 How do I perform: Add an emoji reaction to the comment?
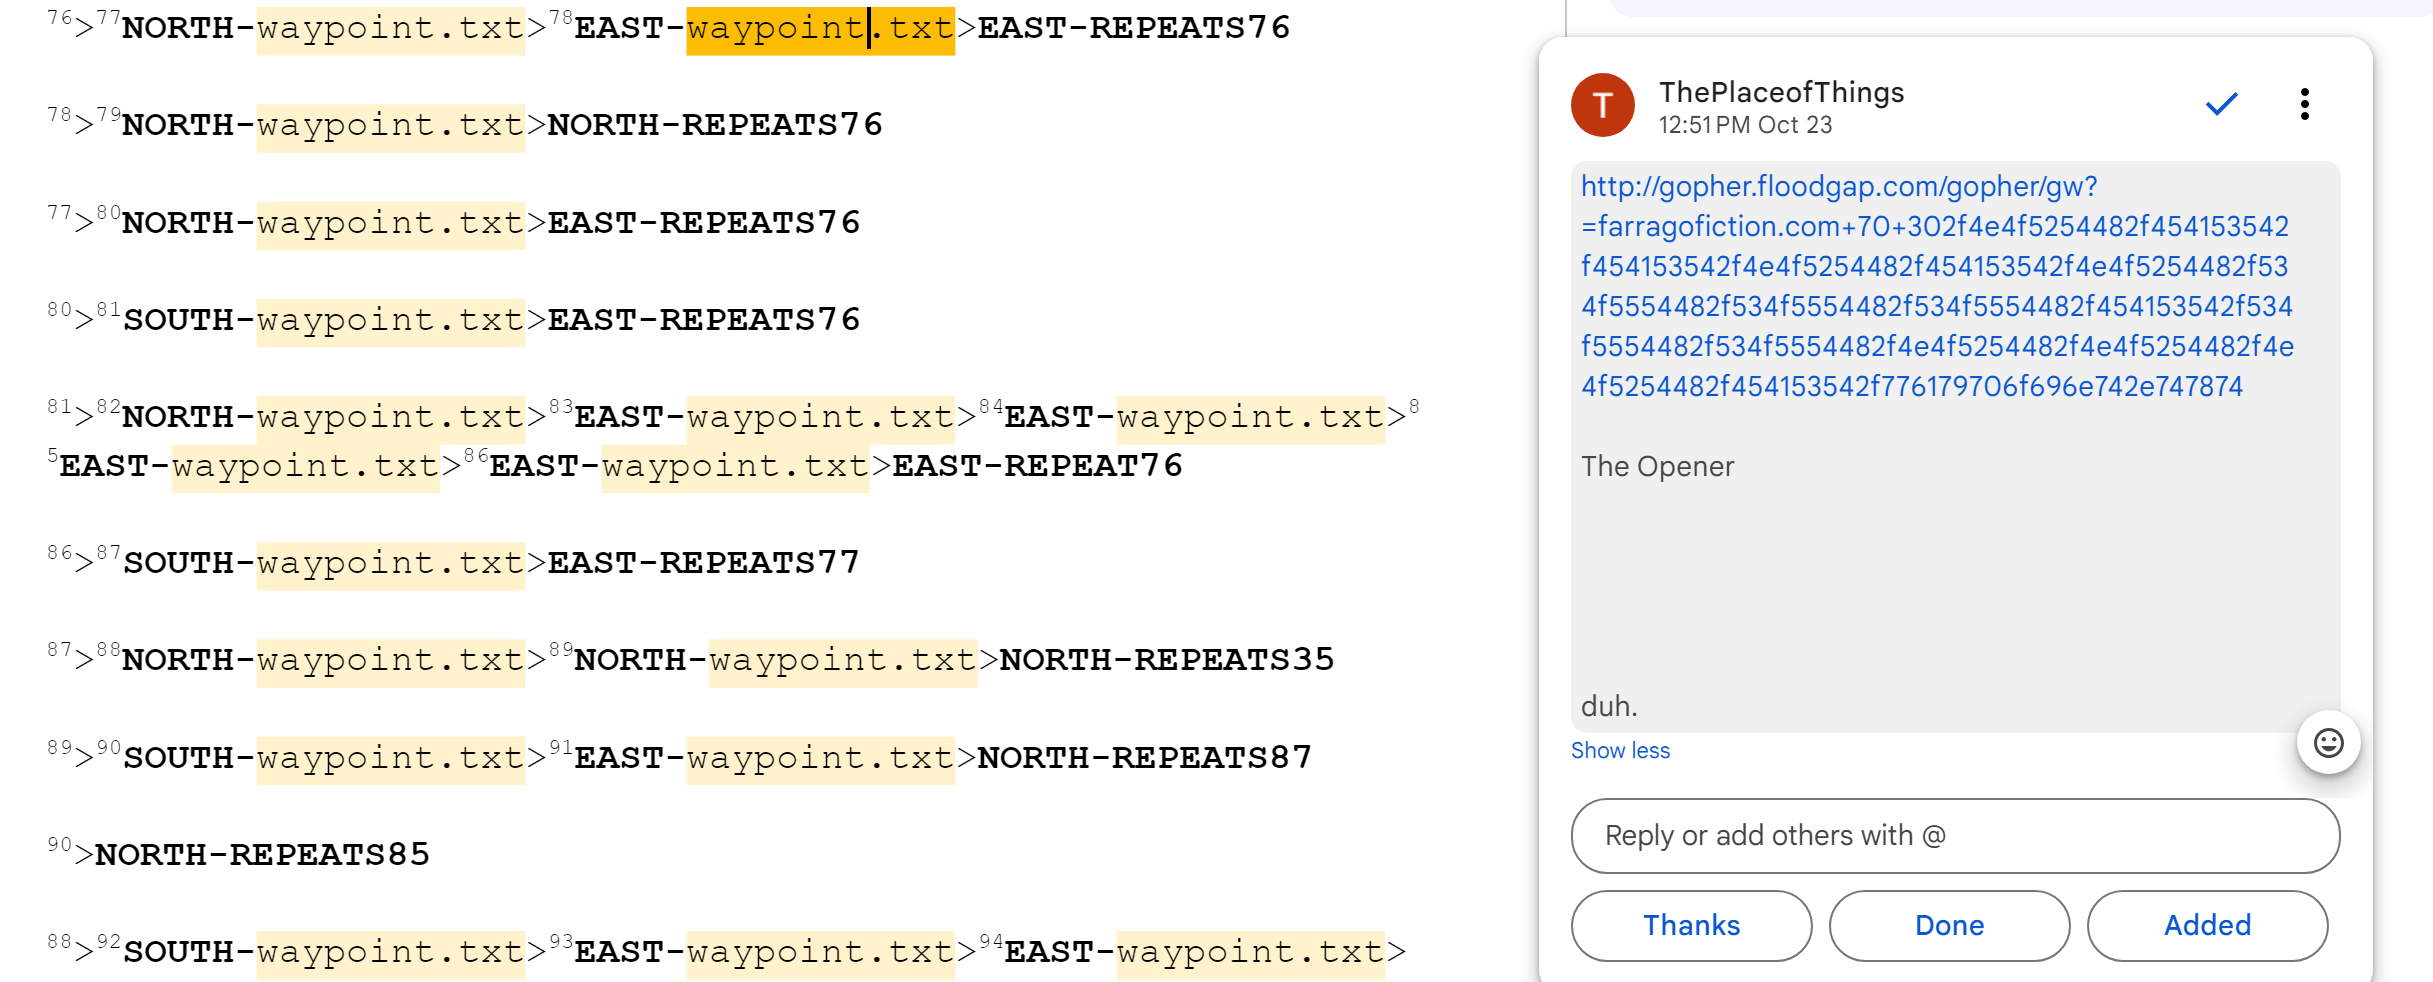coord(2328,743)
